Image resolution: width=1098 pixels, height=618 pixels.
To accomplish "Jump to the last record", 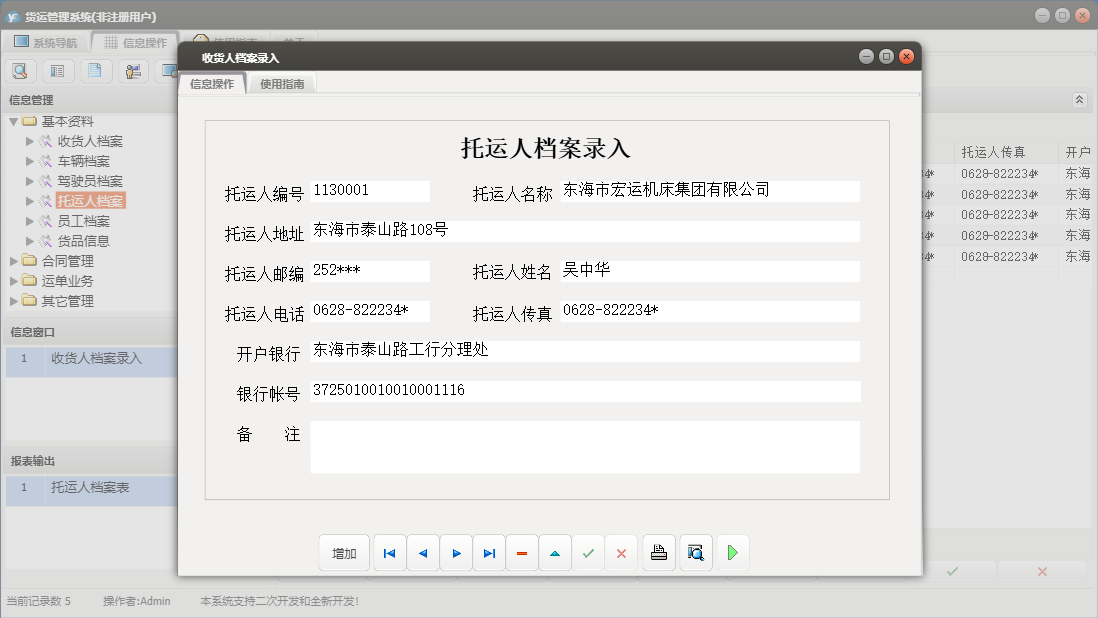I will pyautogui.click(x=489, y=553).
